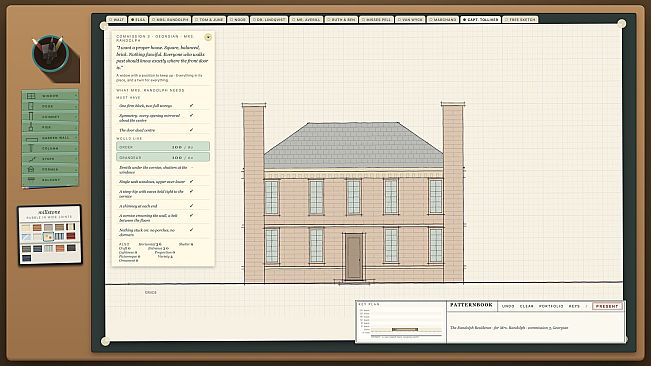
Task: Click the Patternbook title
Action: [471, 305]
